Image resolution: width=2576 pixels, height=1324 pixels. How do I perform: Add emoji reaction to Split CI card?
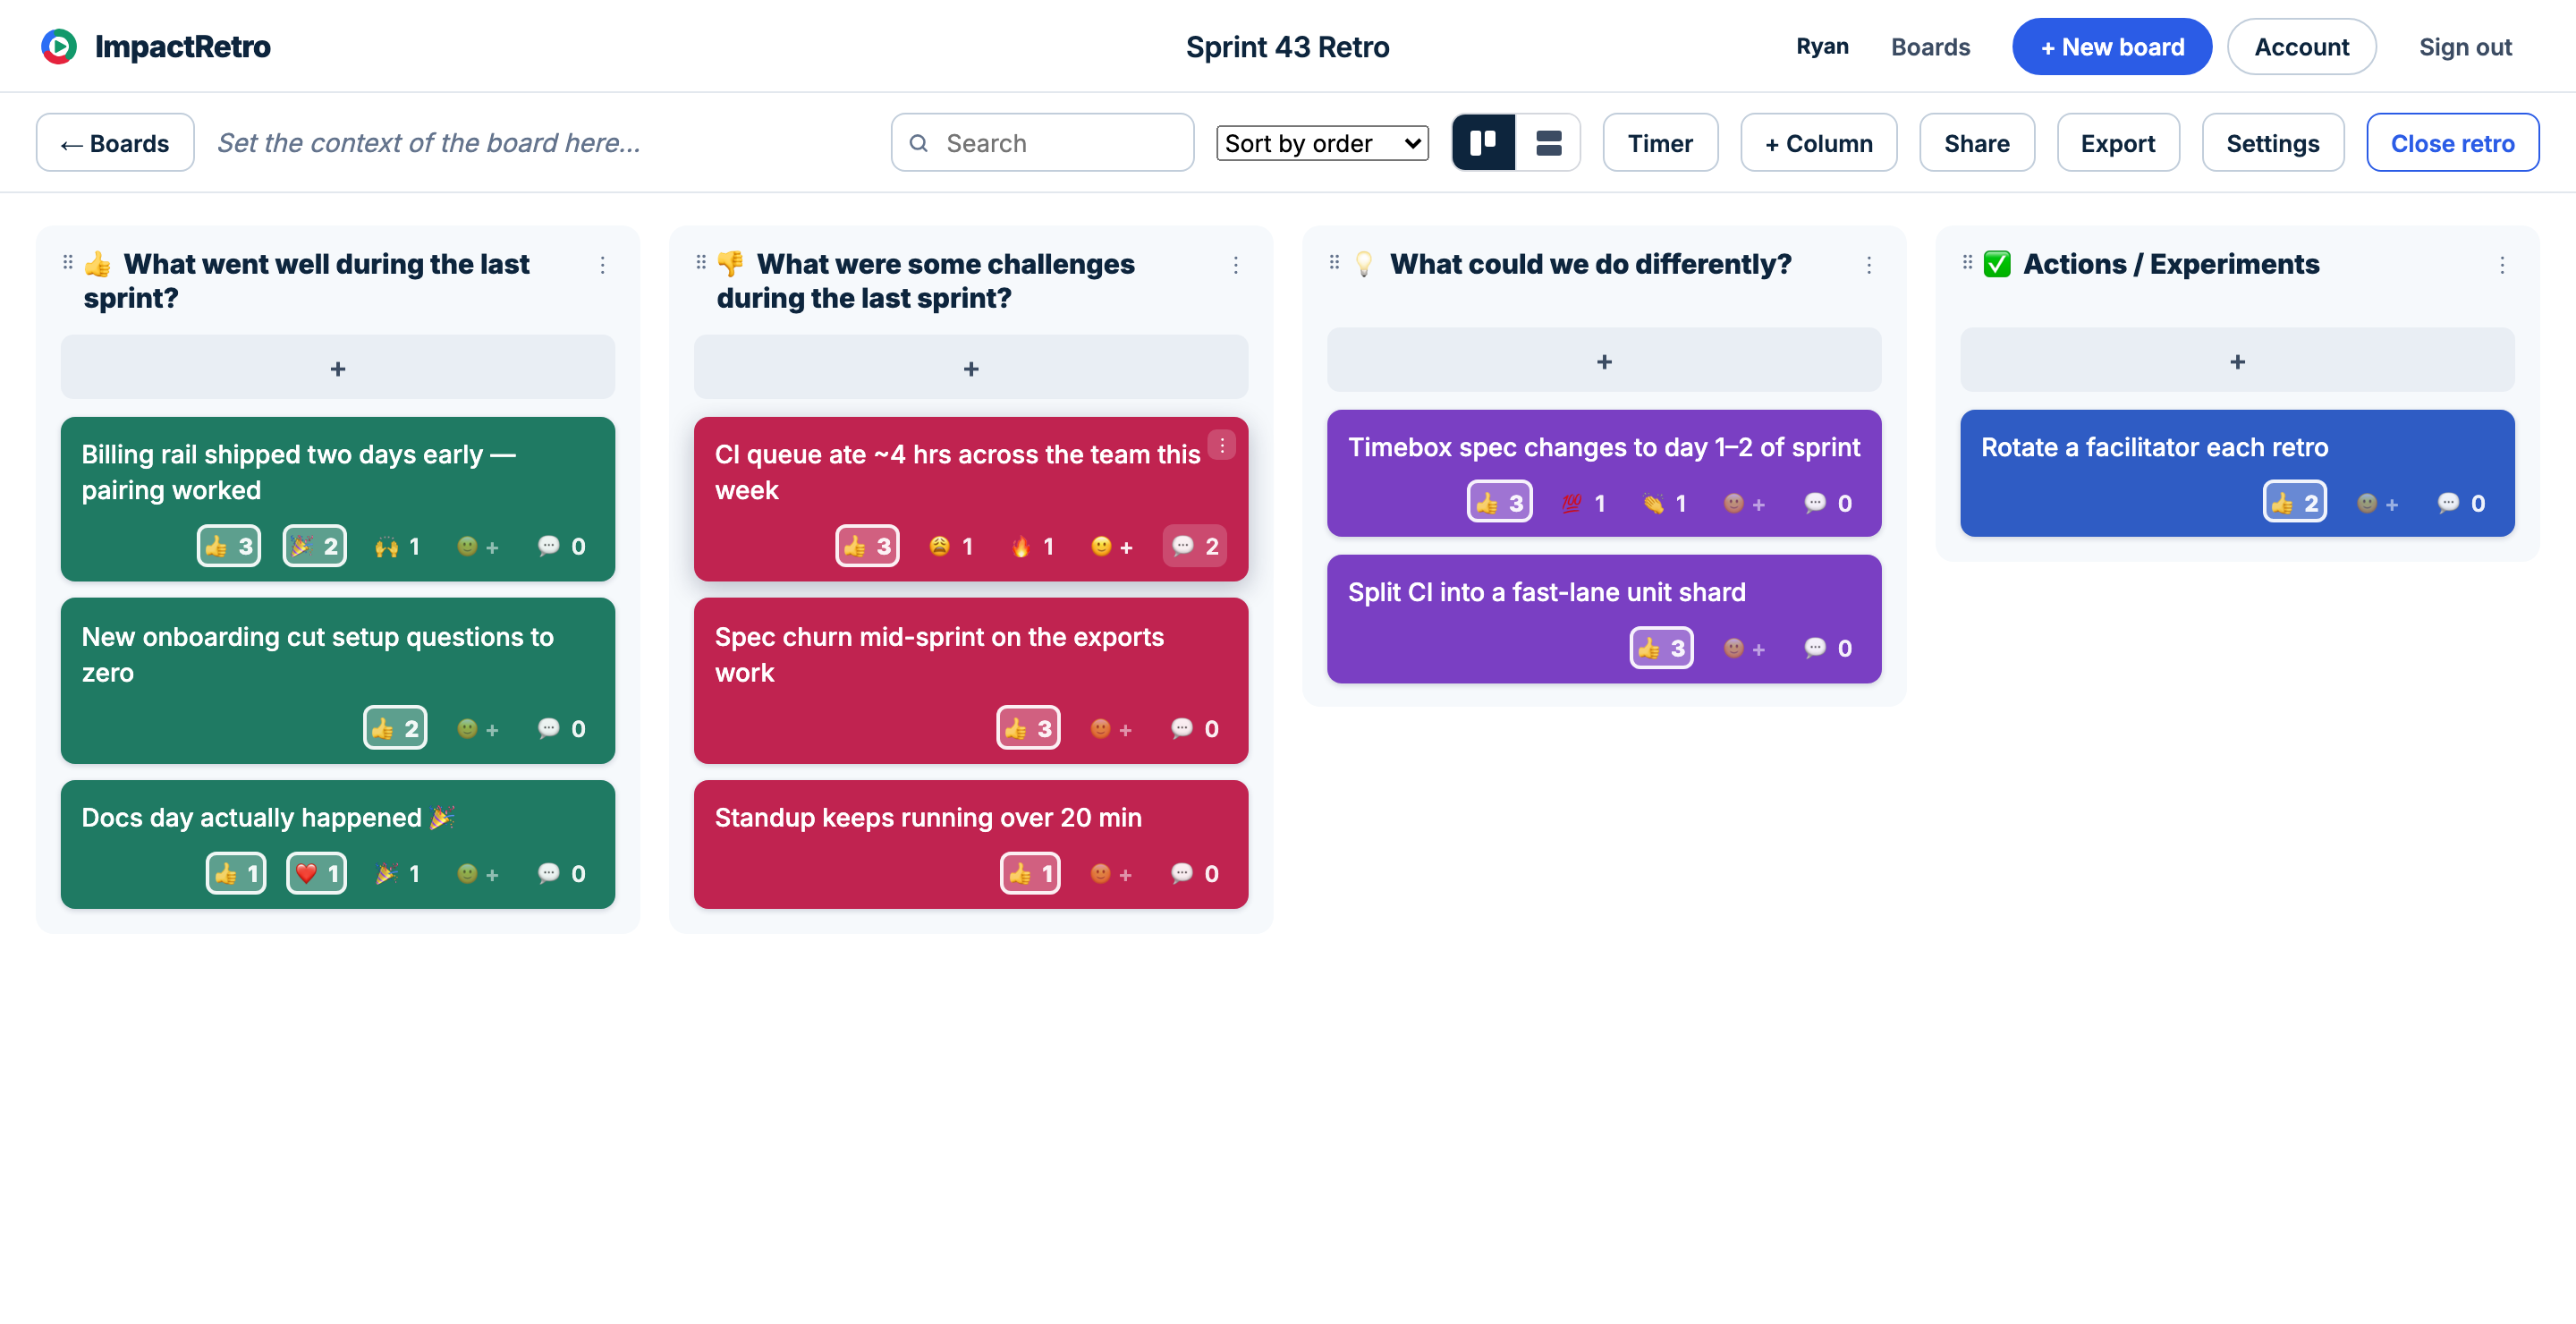[1745, 648]
